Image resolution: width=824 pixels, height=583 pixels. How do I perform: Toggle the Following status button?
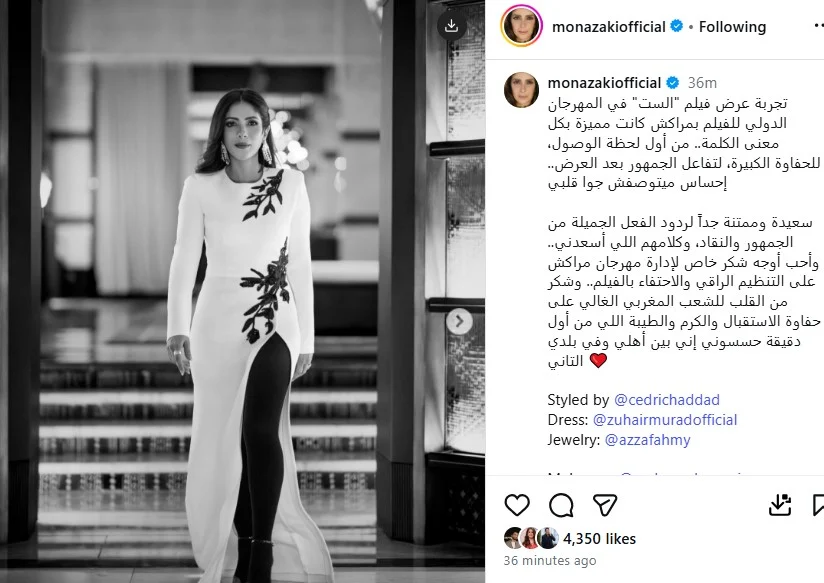(x=732, y=27)
